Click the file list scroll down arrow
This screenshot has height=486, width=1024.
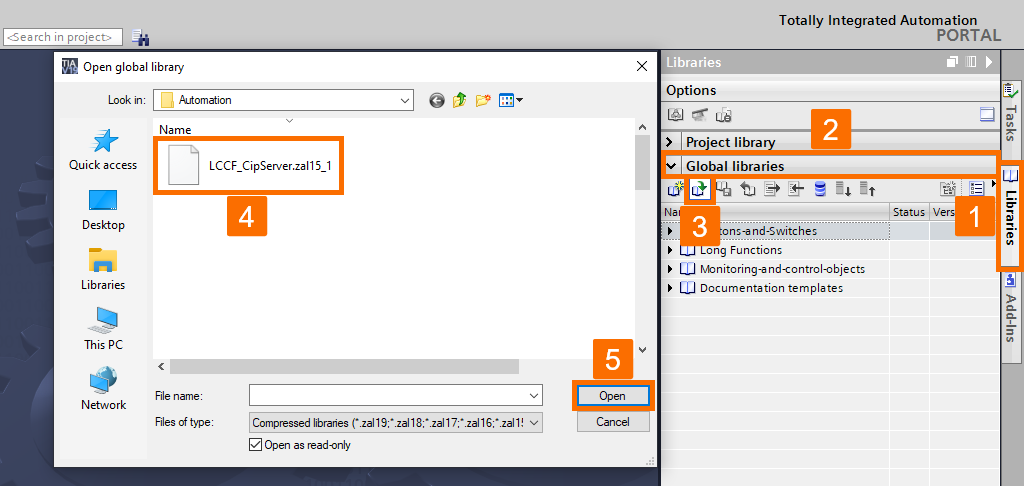(x=642, y=350)
